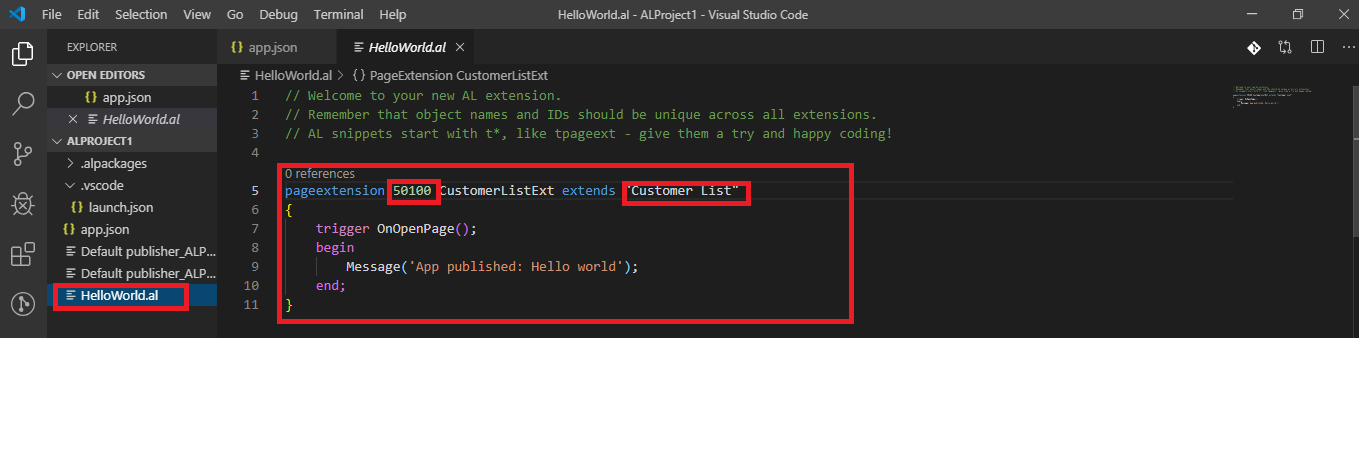Open the Help menu
This screenshot has height=460, width=1359.
pyautogui.click(x=393, y=15)
